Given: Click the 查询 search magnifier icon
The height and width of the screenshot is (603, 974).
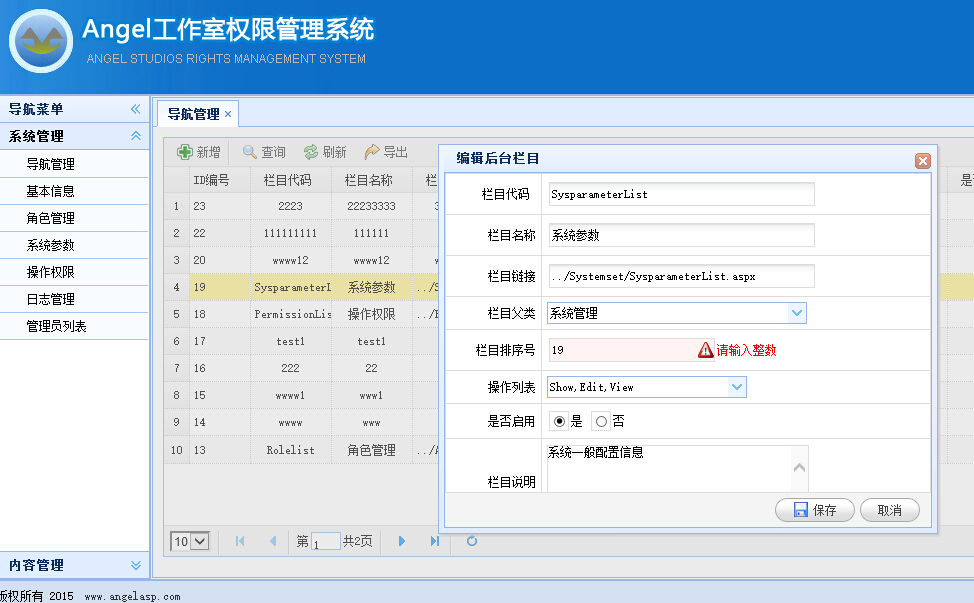Looking at the screenshot, I should coord(250,152).
